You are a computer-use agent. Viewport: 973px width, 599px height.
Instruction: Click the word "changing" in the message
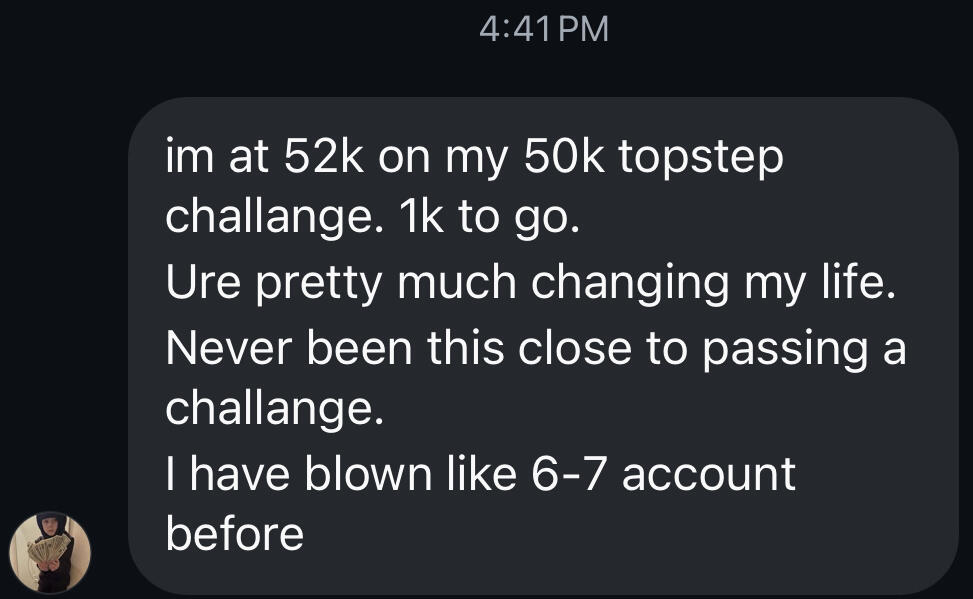click(x=630, y=283)
